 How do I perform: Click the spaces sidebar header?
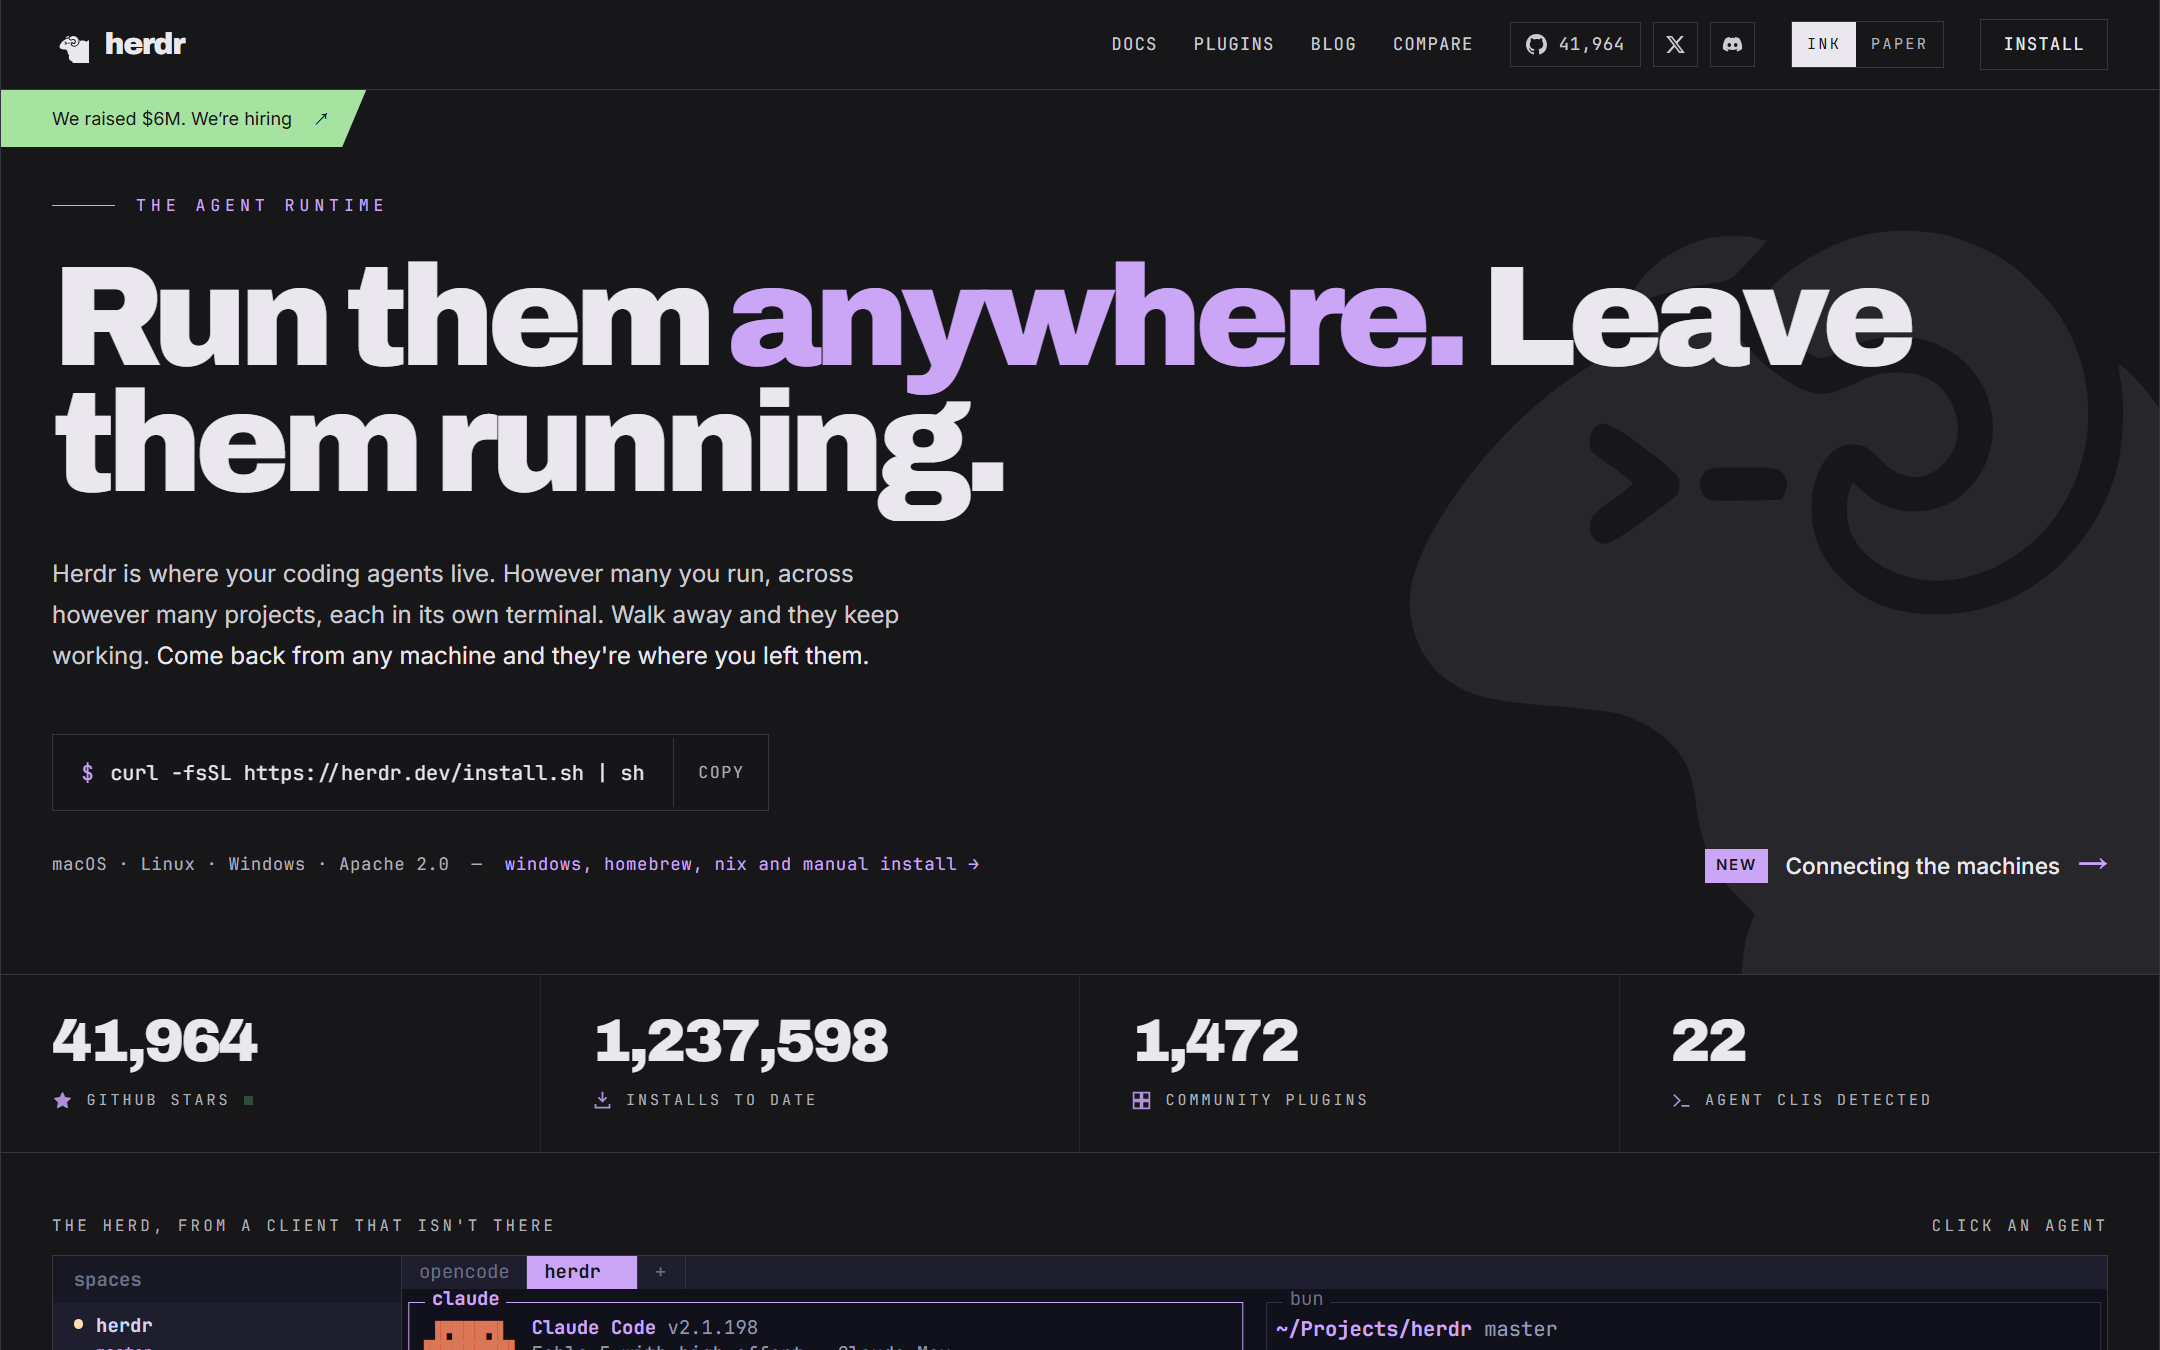[x=107, y=1280]
